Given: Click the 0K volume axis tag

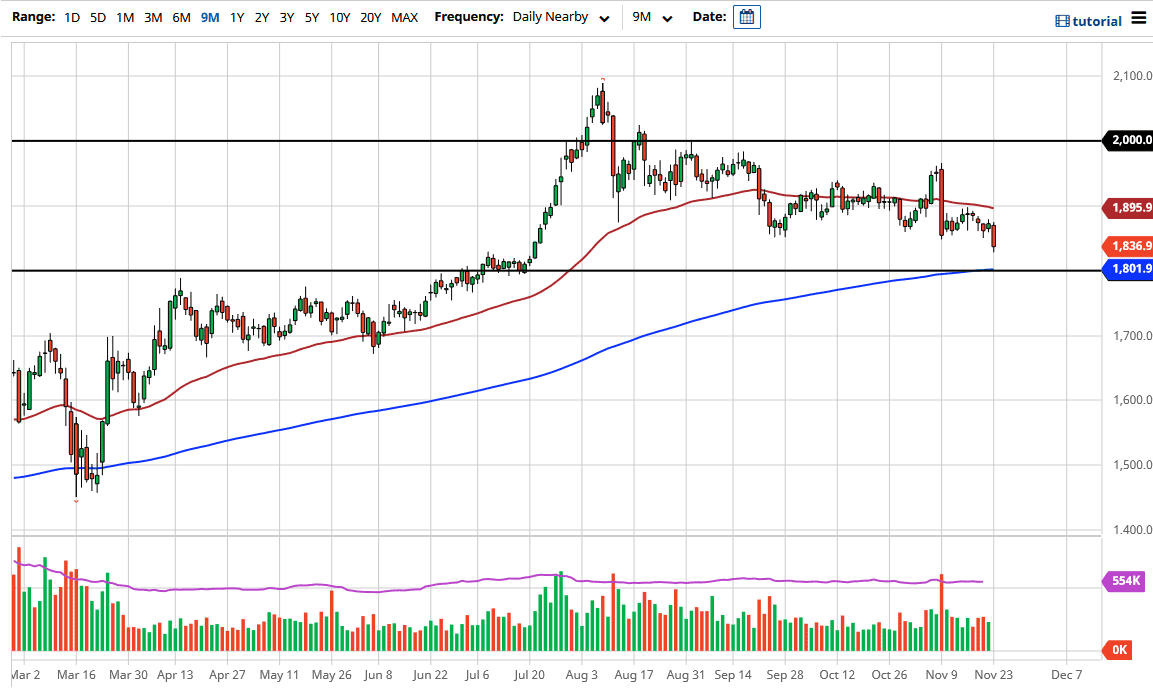Looking at the screenshot, I should pyautogui.click(x=1119, y=650).
